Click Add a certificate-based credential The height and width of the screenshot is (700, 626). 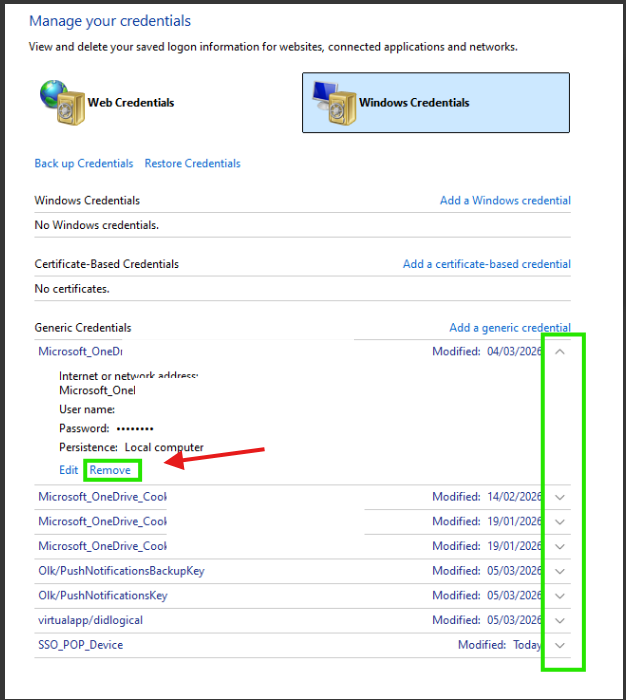point(487,264)
